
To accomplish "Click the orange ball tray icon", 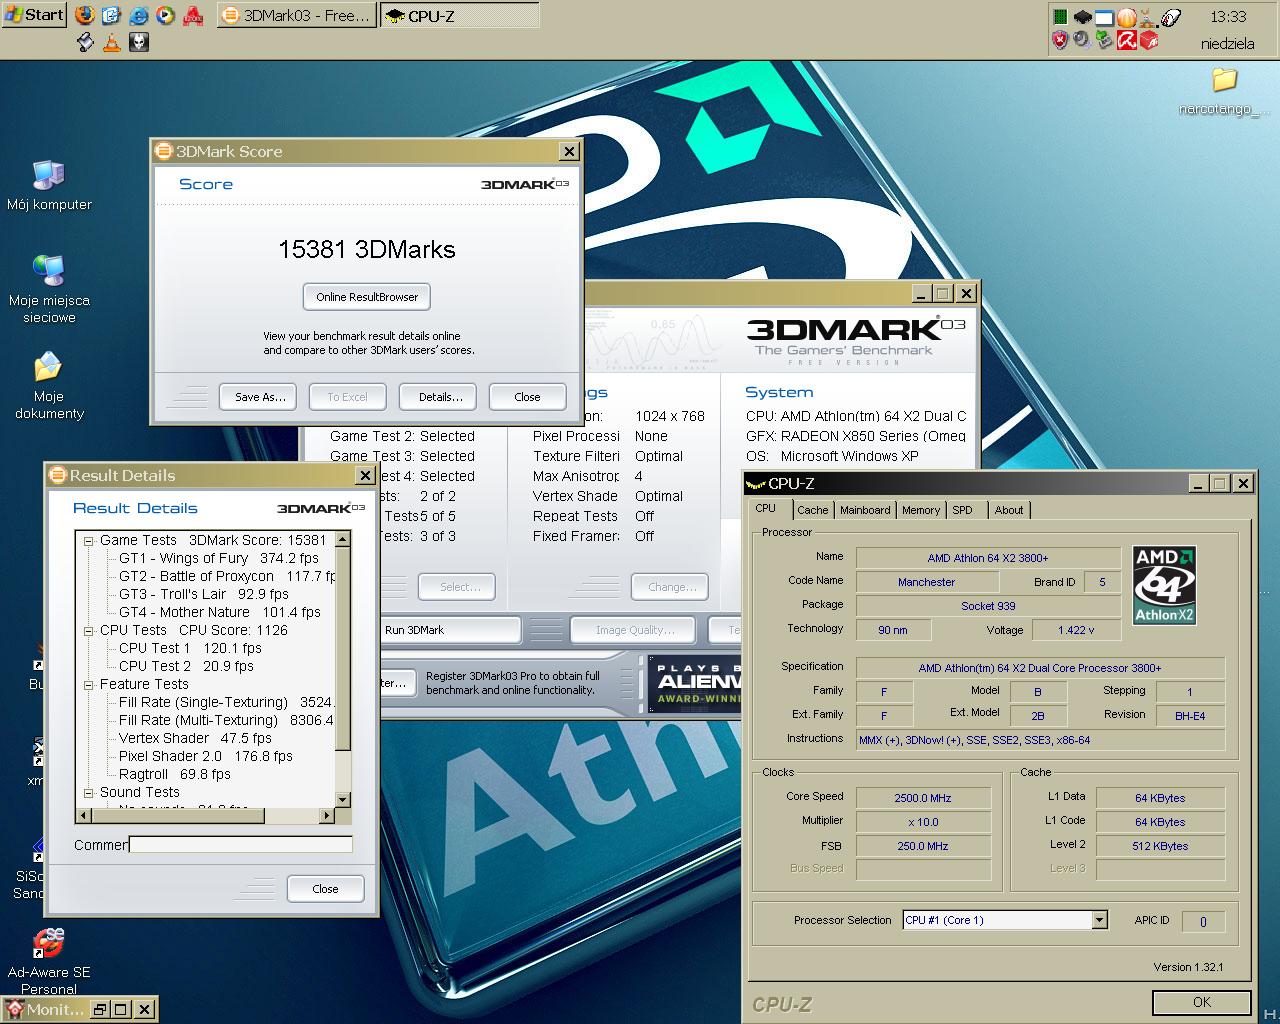I will (1126, 16).
